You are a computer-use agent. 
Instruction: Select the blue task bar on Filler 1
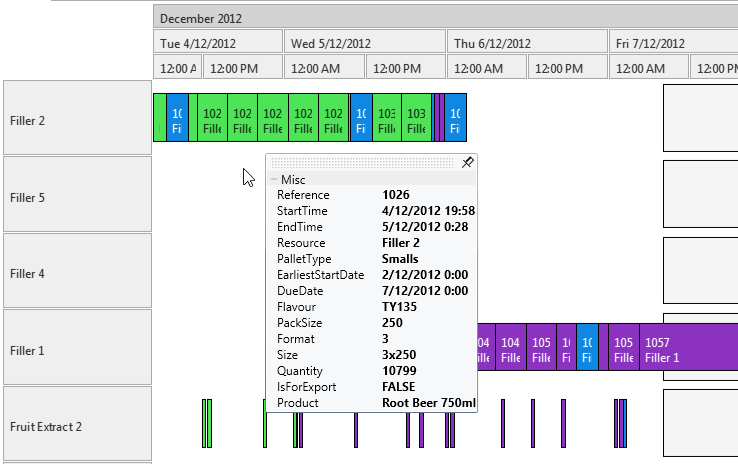[x=588, y=349]
